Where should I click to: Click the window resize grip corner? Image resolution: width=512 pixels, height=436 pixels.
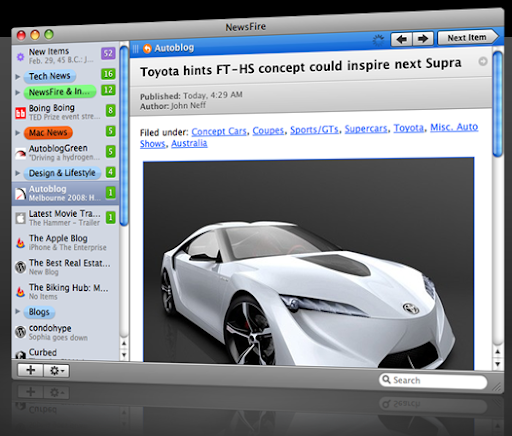click(x=497, y=387)
